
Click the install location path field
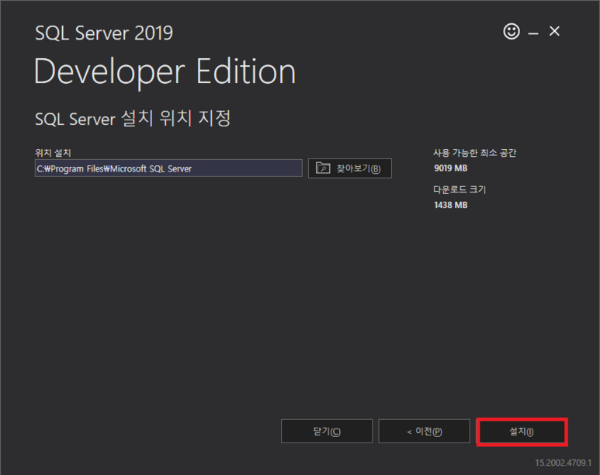pyautogui.click(x=169, y=168)
